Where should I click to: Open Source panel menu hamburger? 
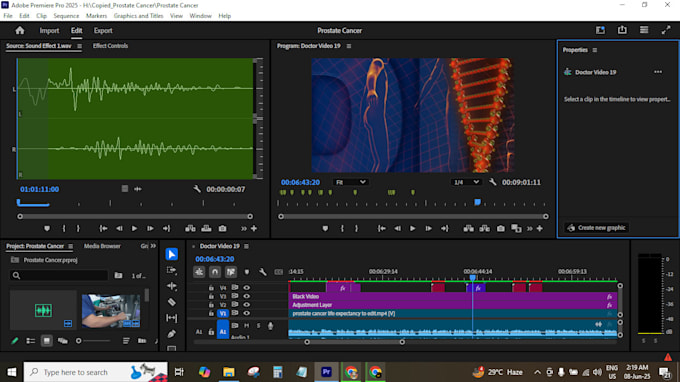(79, 46)
